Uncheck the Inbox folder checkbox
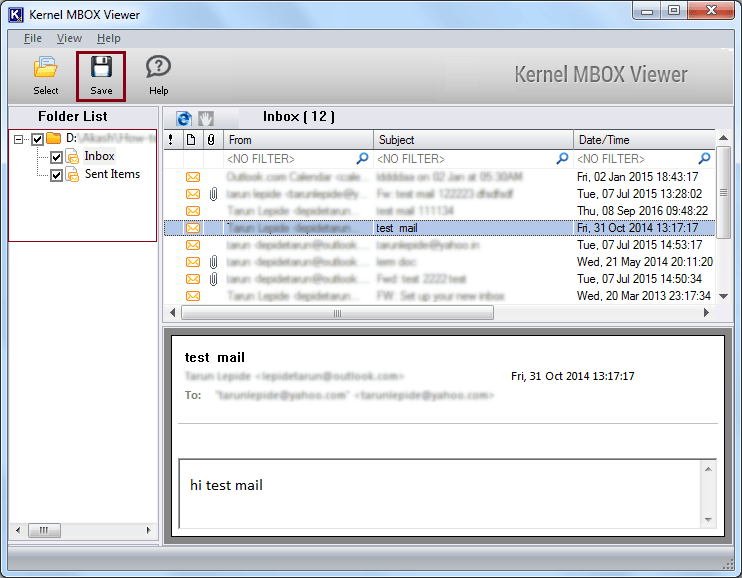This screenshot has height=578, width=742. point(56,157)
